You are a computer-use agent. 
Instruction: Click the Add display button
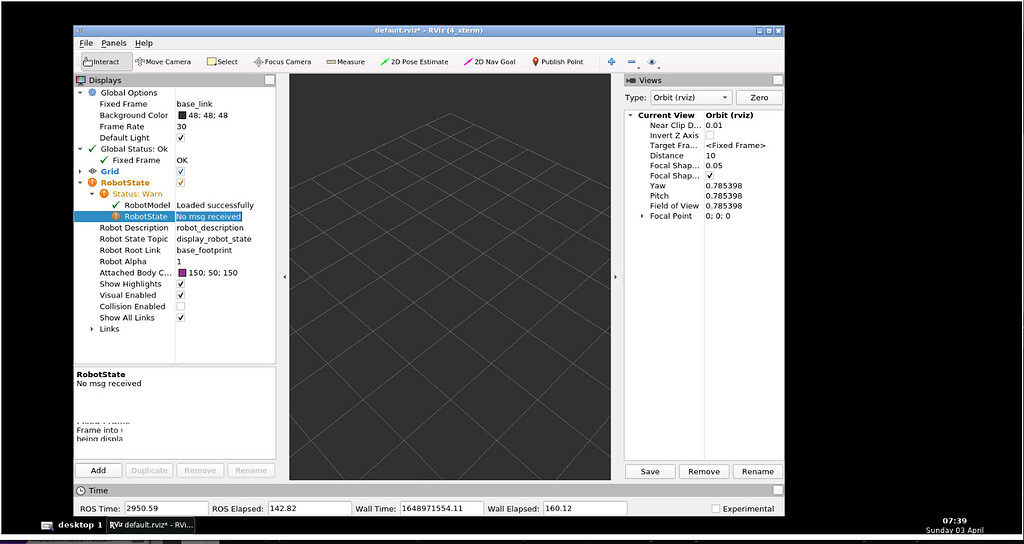click(x=98, y=470)
